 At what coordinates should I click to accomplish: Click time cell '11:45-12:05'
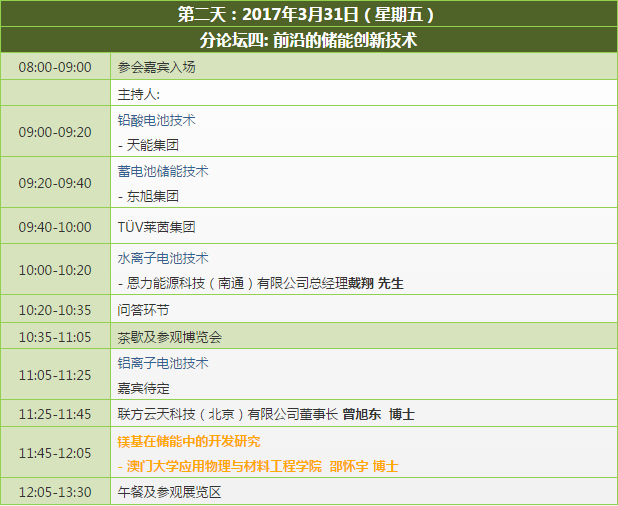coord(55,453)
